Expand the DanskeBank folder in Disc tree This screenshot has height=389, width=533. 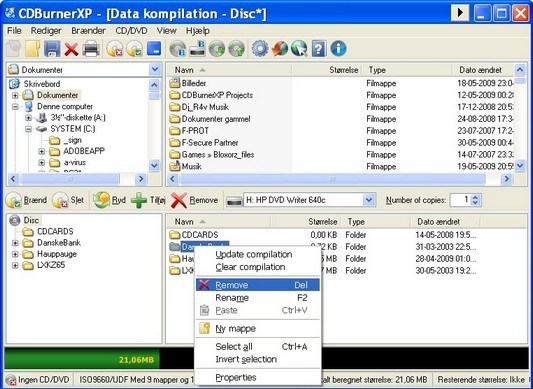point(15,243)
